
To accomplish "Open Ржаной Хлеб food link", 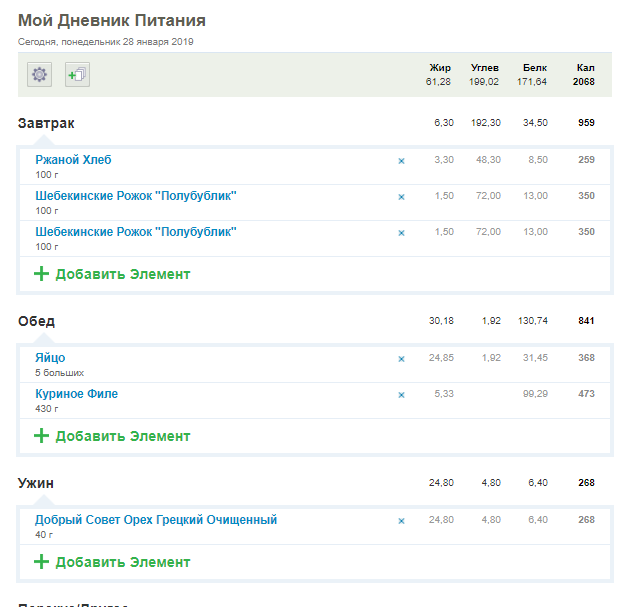I will click(73, 160).
